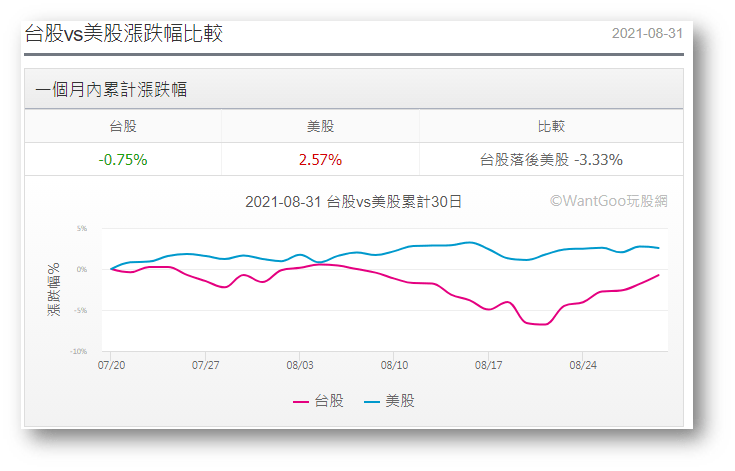Image resolution: width=735 pixels, height=471 pixels.
Task: Click the 07/20 label on x-axis
Action: (110, 366)
